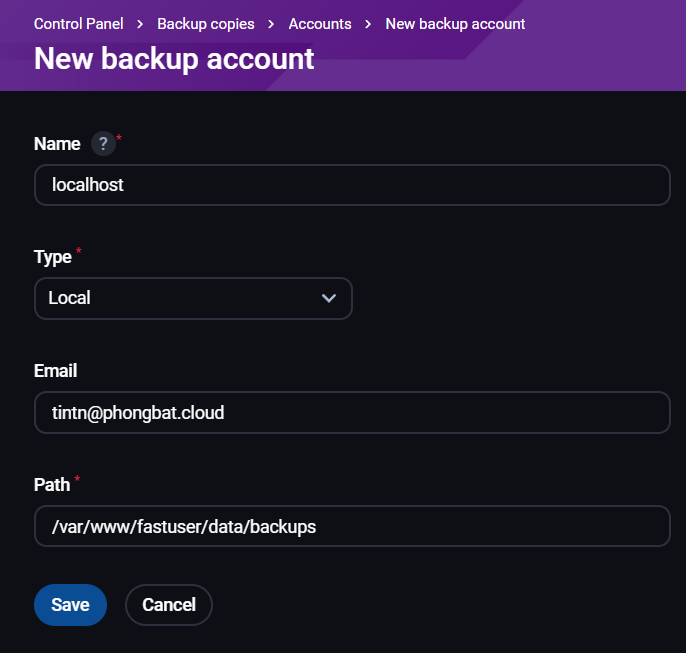The image size is (686, 653).
Task: Click the Path field with /var/www/fastuser/data/backups
Action: point(352,526)
